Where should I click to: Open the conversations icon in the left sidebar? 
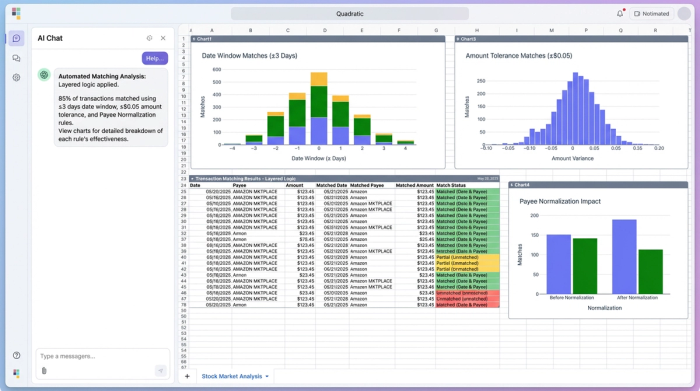click(x=17, y=58)
